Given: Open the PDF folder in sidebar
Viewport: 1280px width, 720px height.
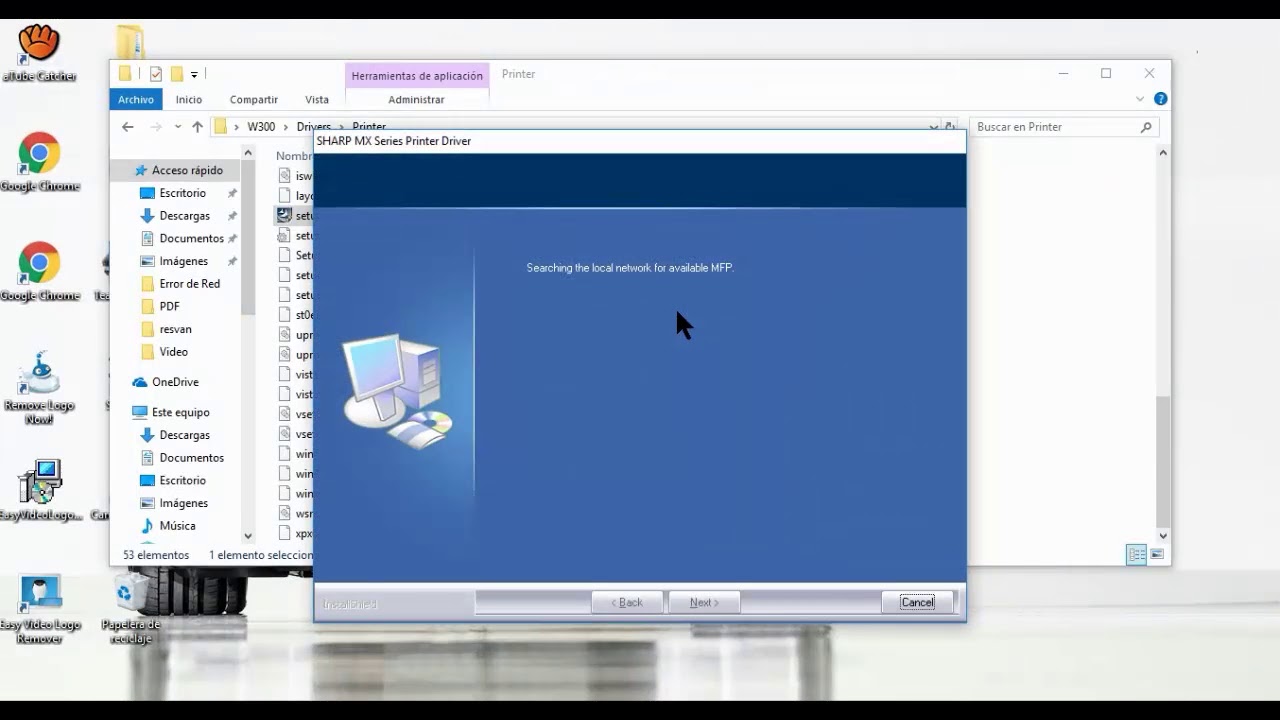Looking at the screenshot, I should tap(169, 306).
